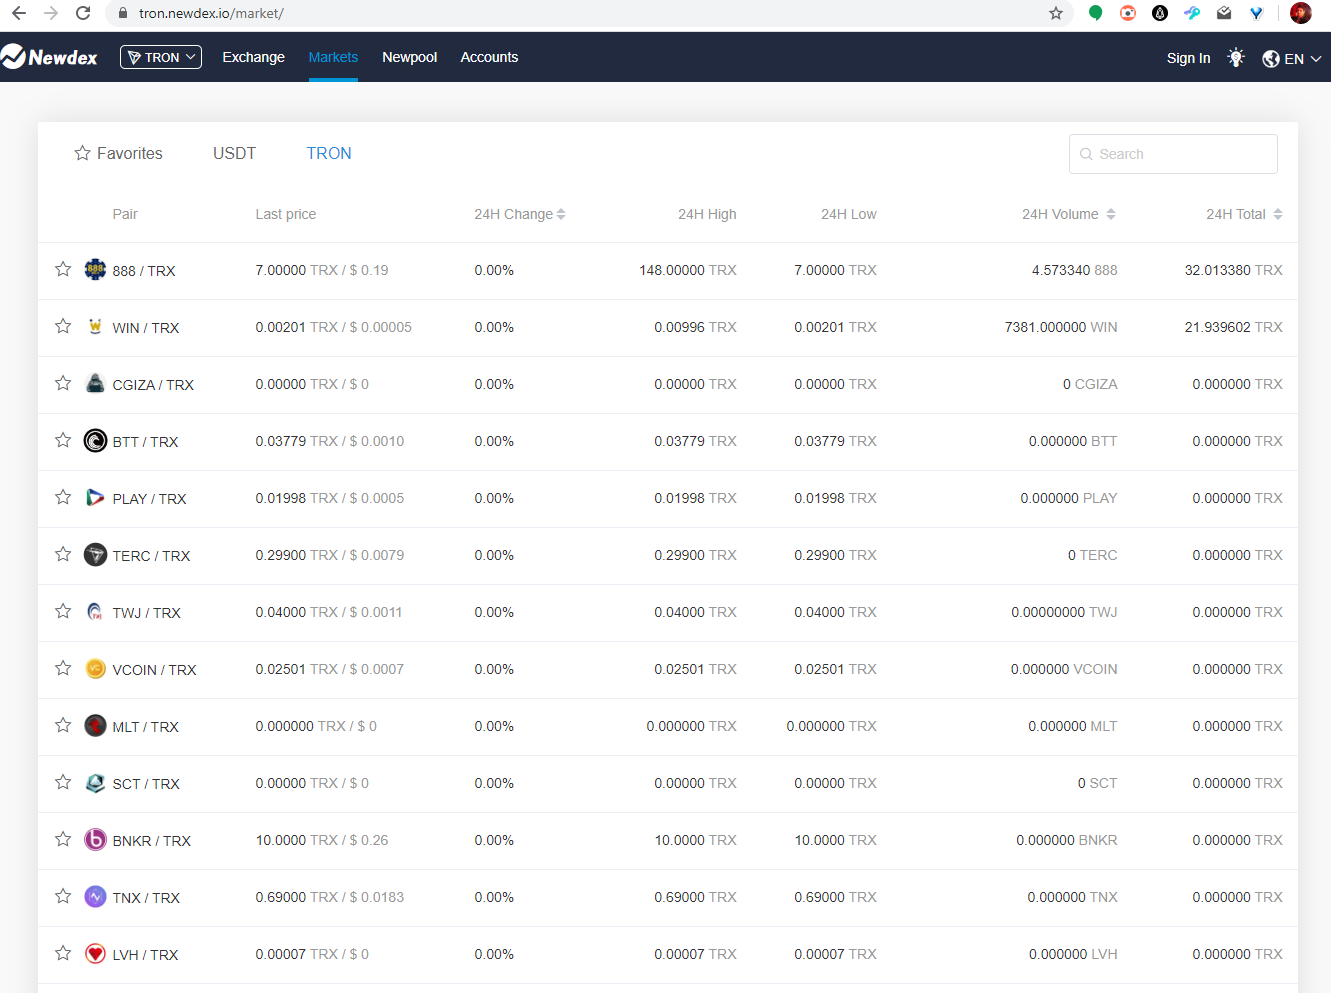Screen dimensions: 1331x993
Task: Bookmark this page with the browser star icon
Action: (1056, 13)
